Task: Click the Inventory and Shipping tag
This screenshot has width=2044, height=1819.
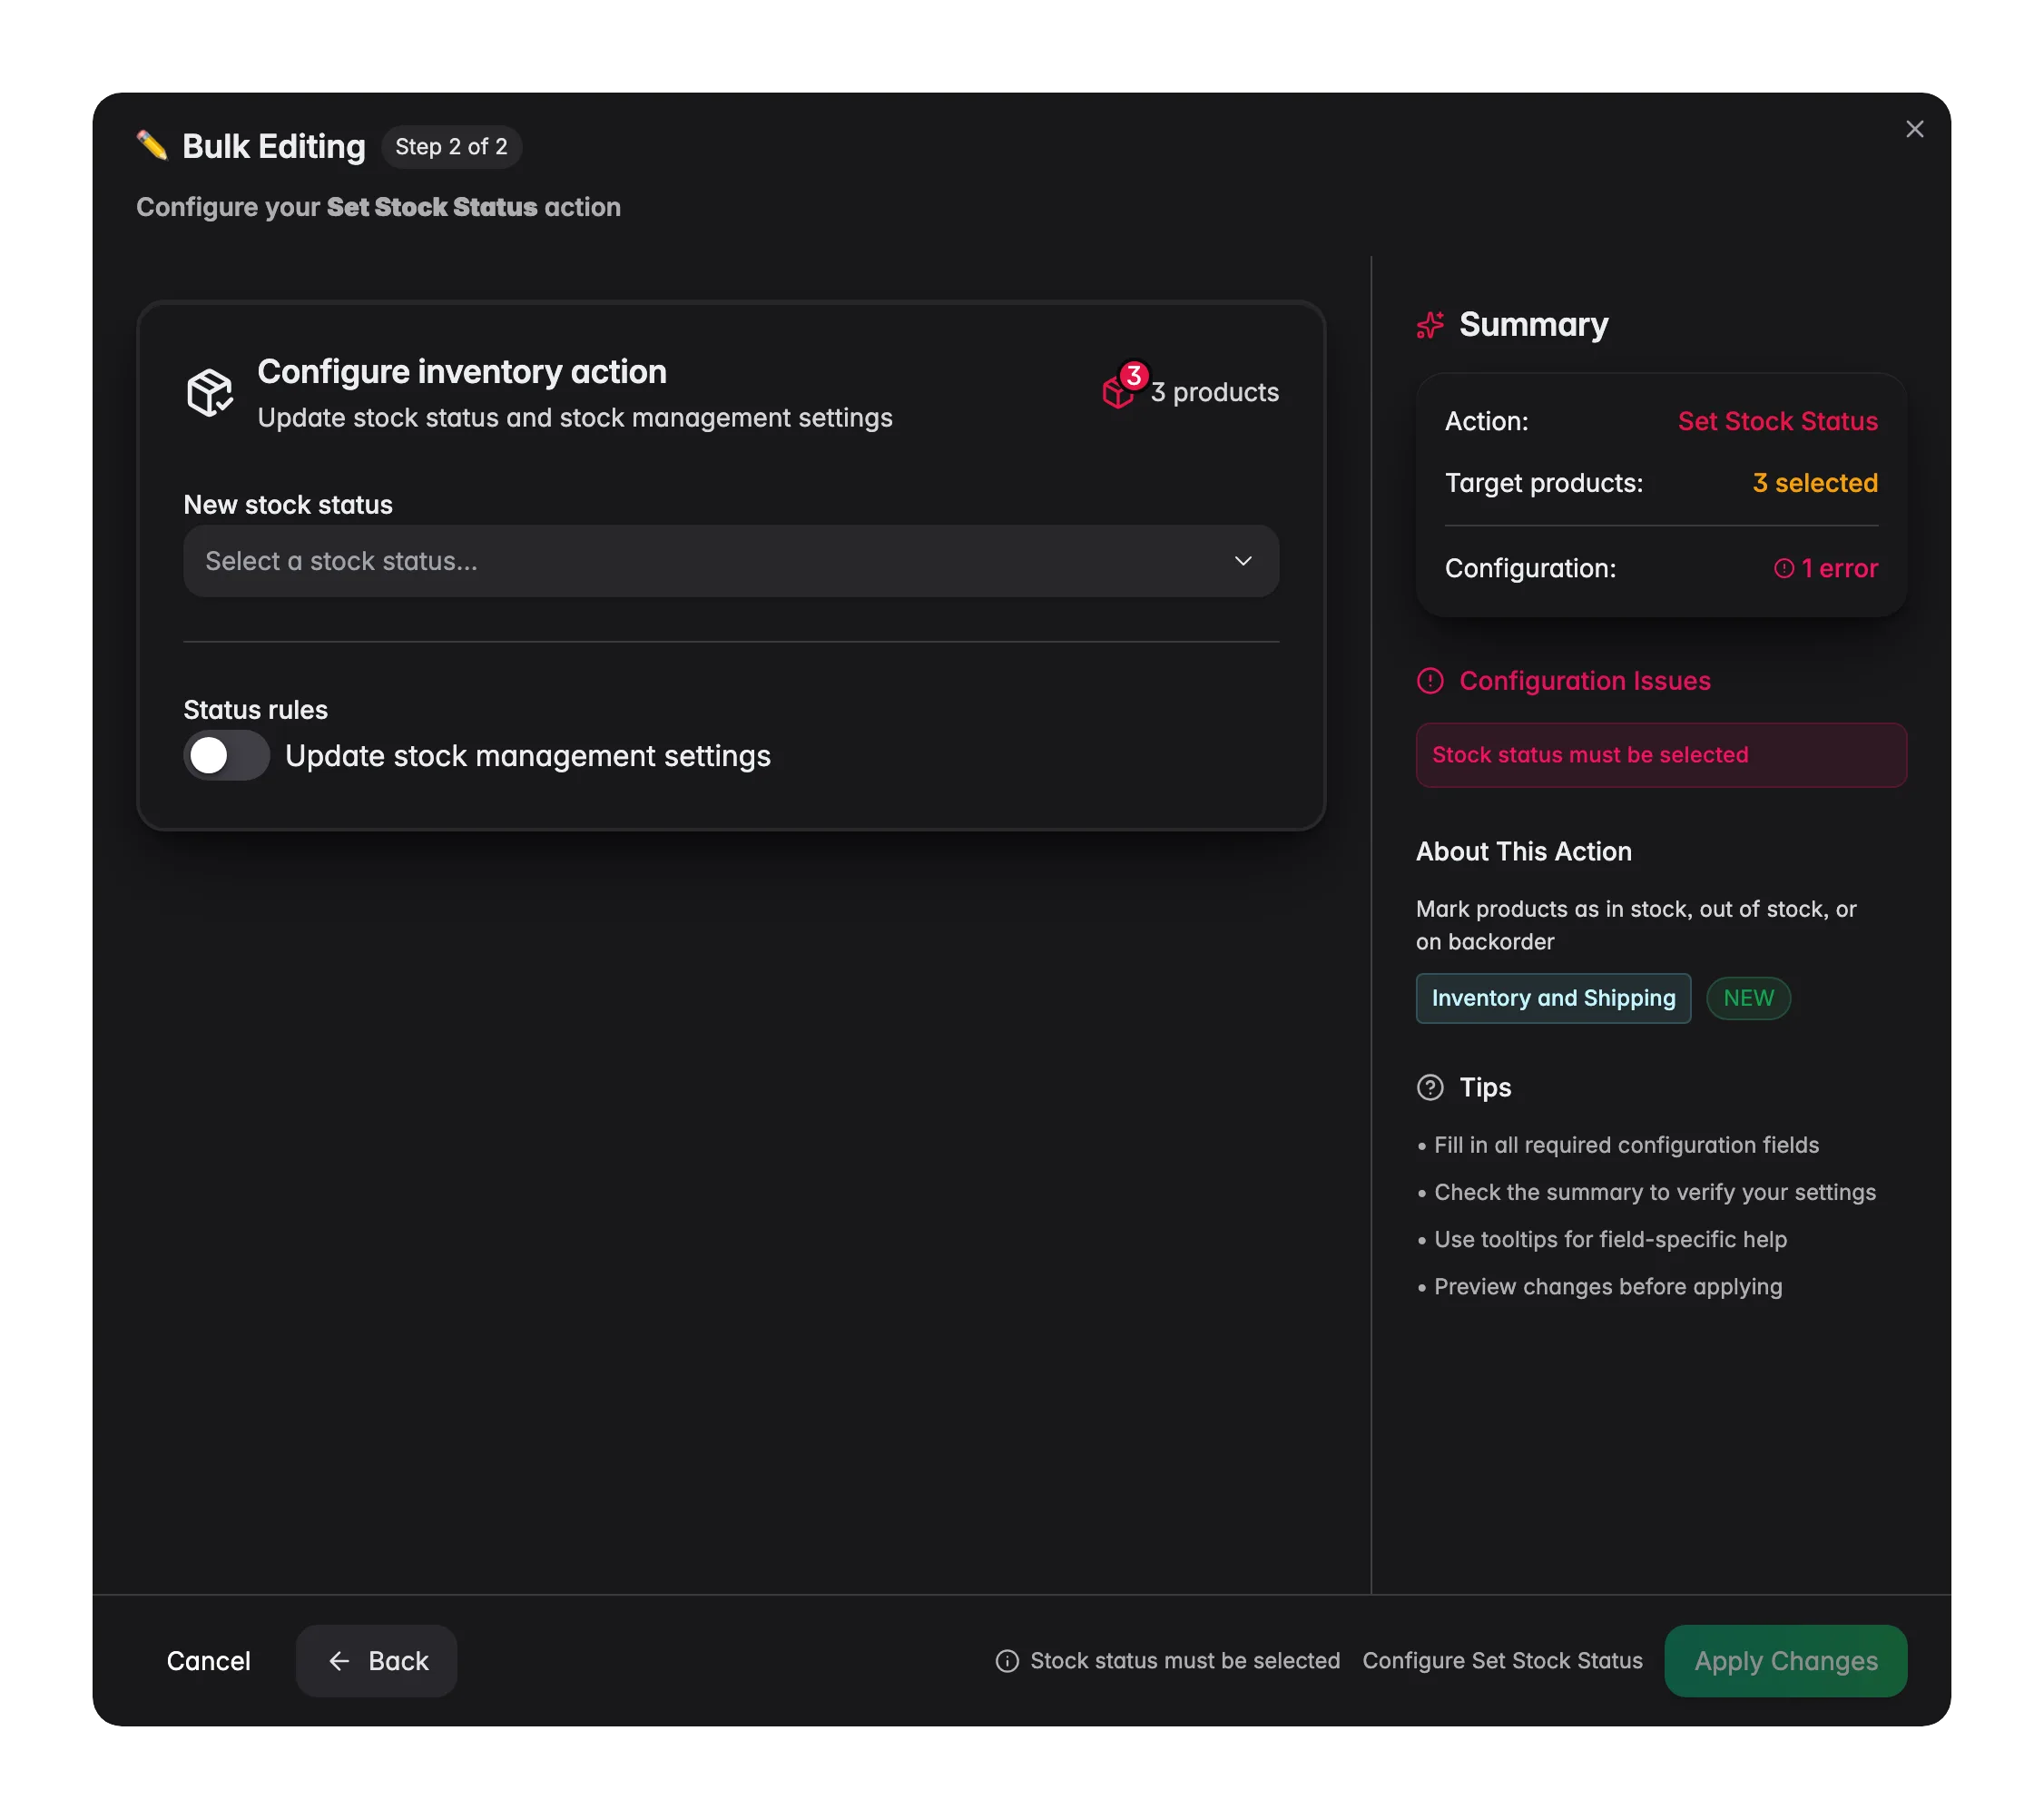Action: (x=1553, y=998)
